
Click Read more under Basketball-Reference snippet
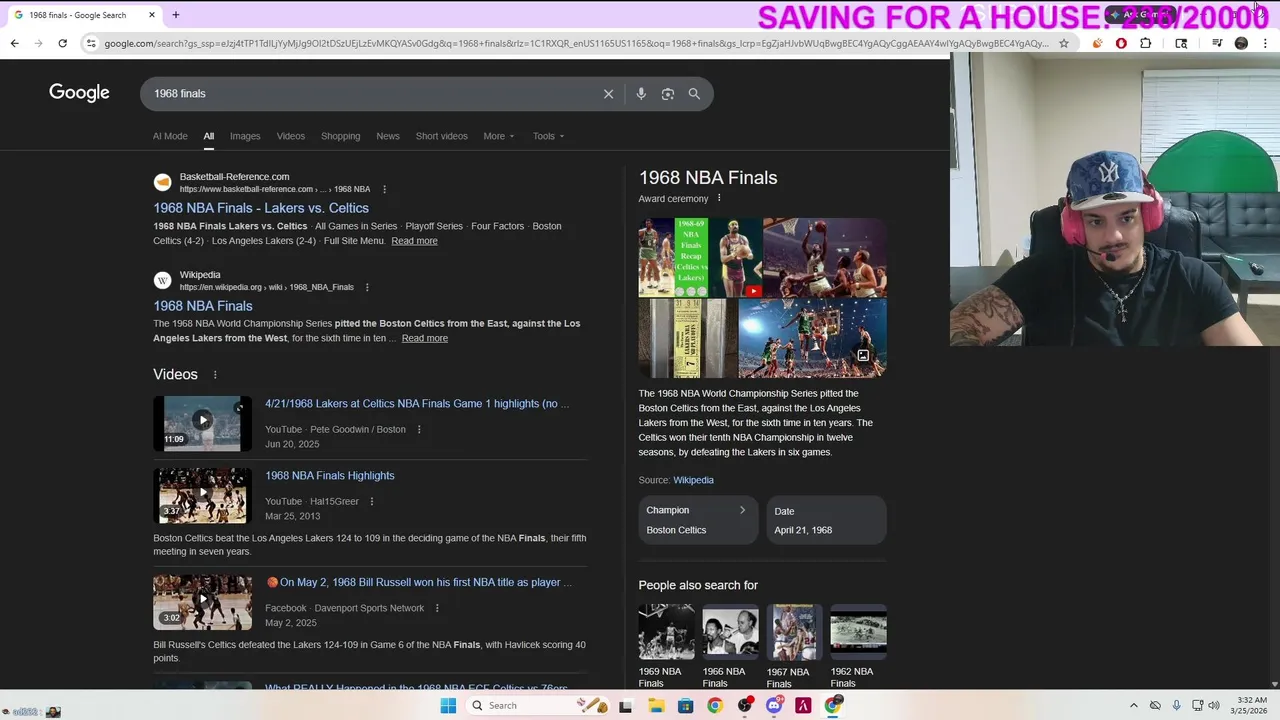pyautogui.click(x=414, y=241)
